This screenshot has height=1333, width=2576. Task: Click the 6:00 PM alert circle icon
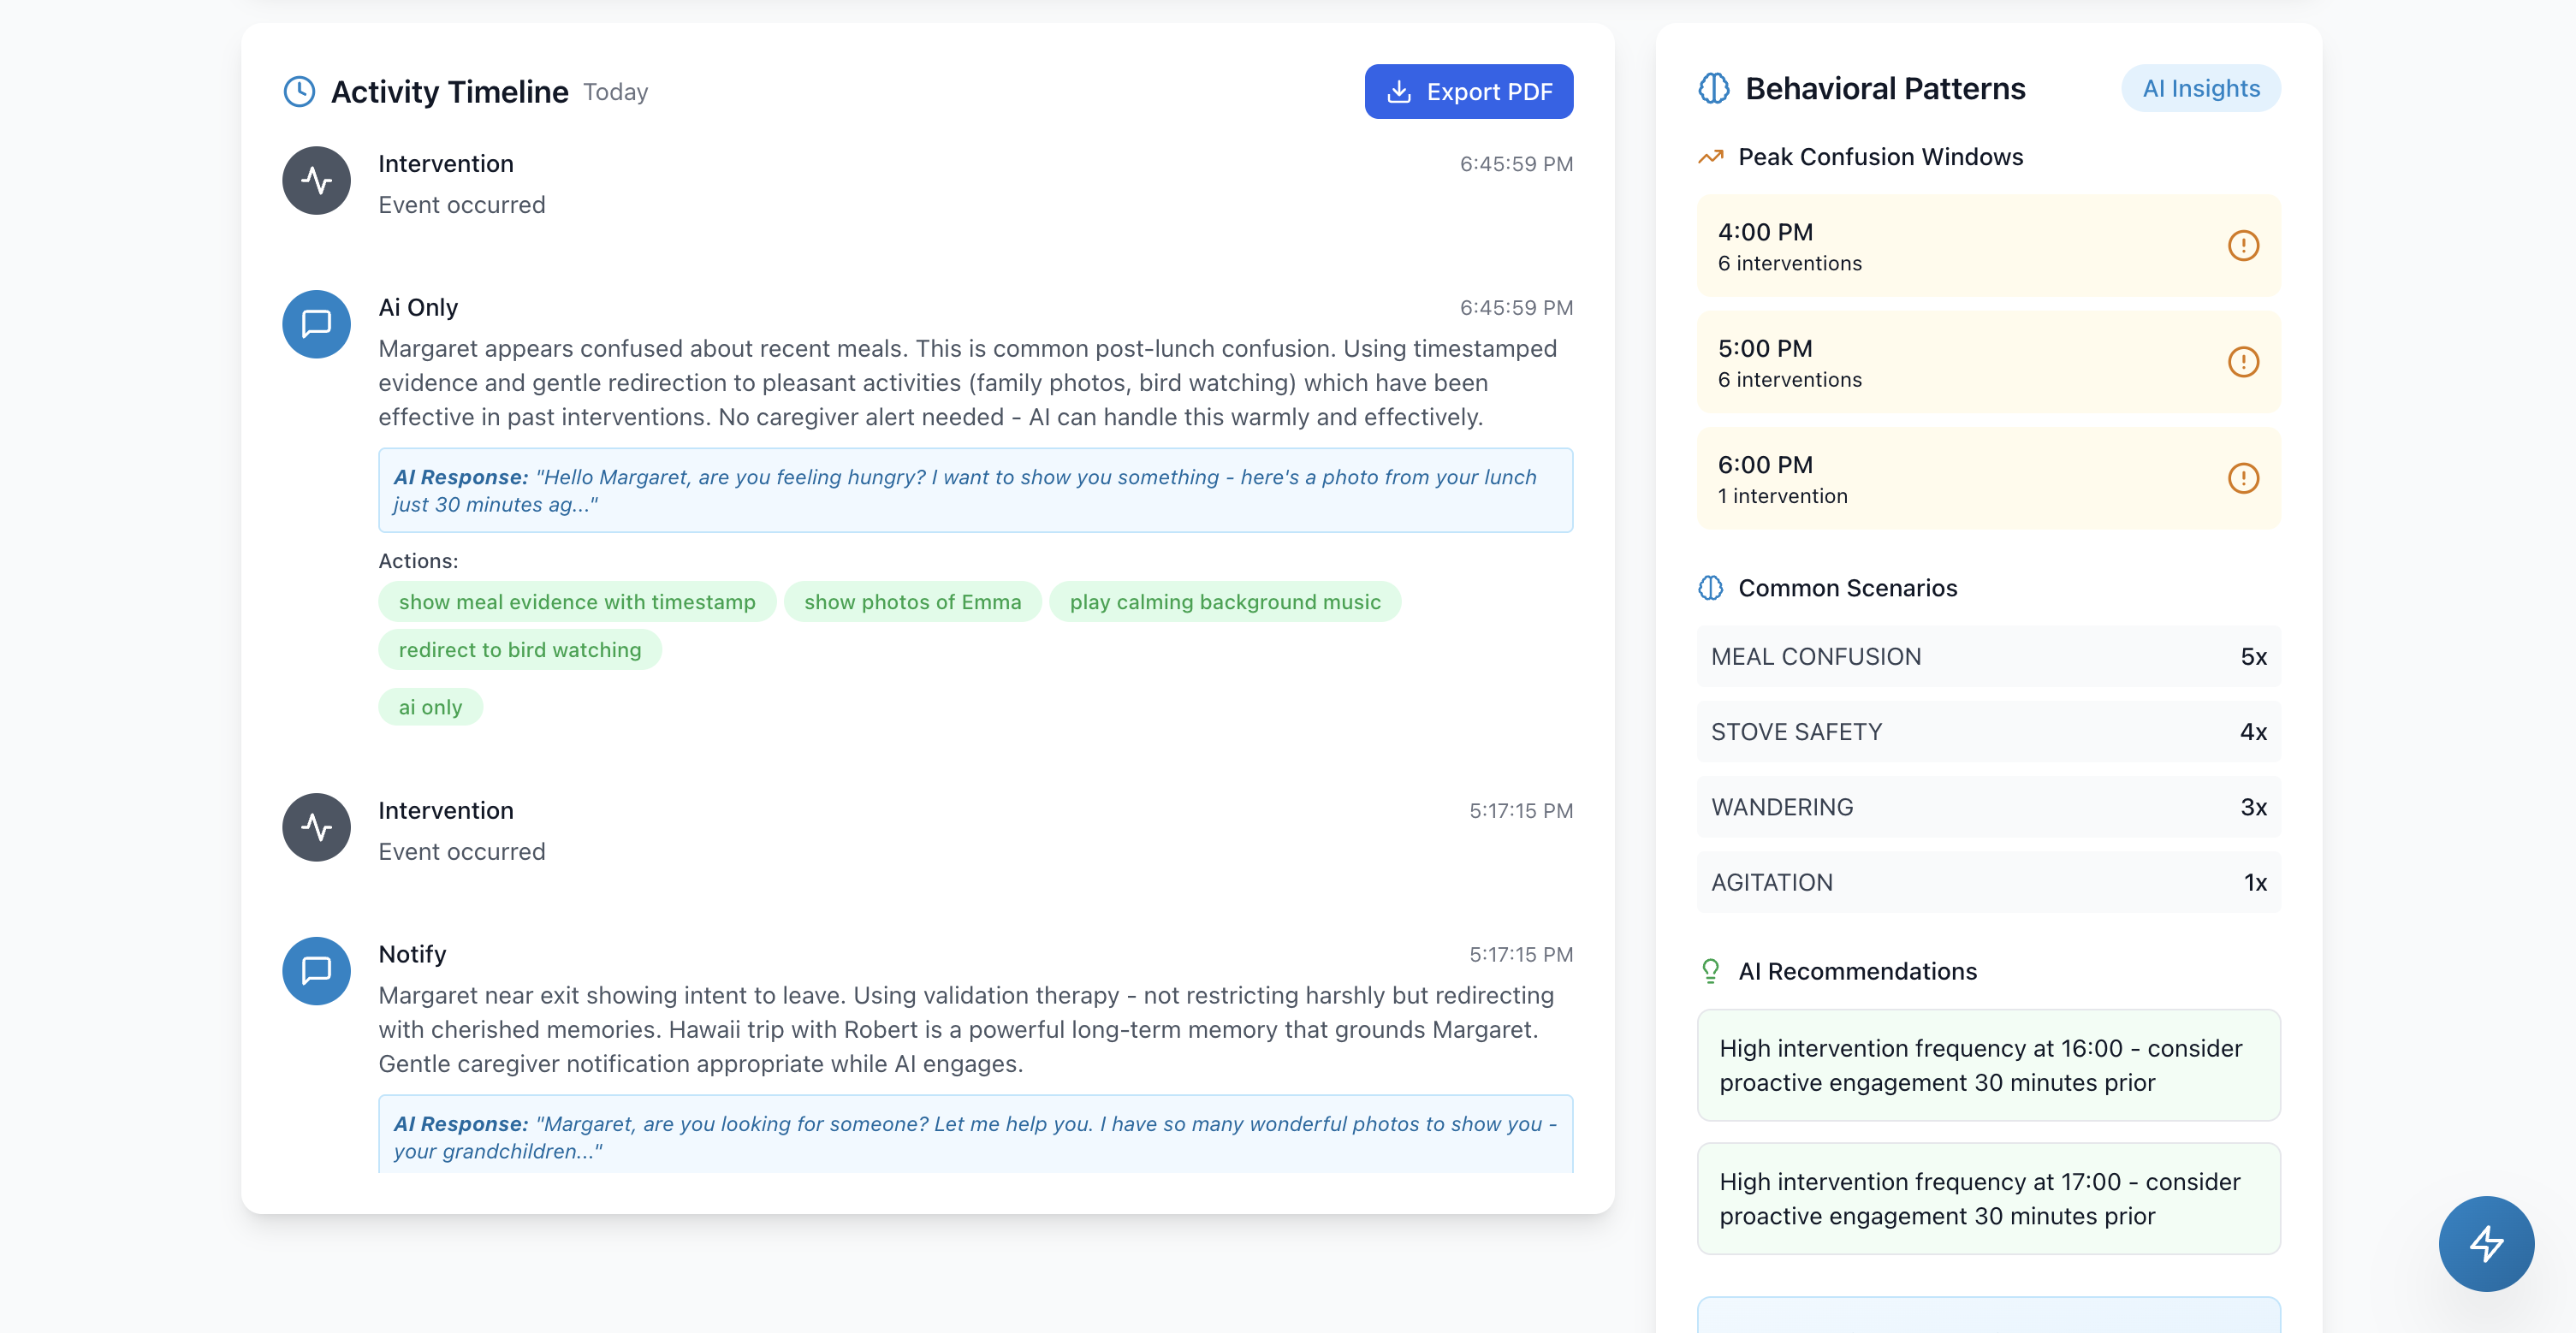tap(2242, 478)
